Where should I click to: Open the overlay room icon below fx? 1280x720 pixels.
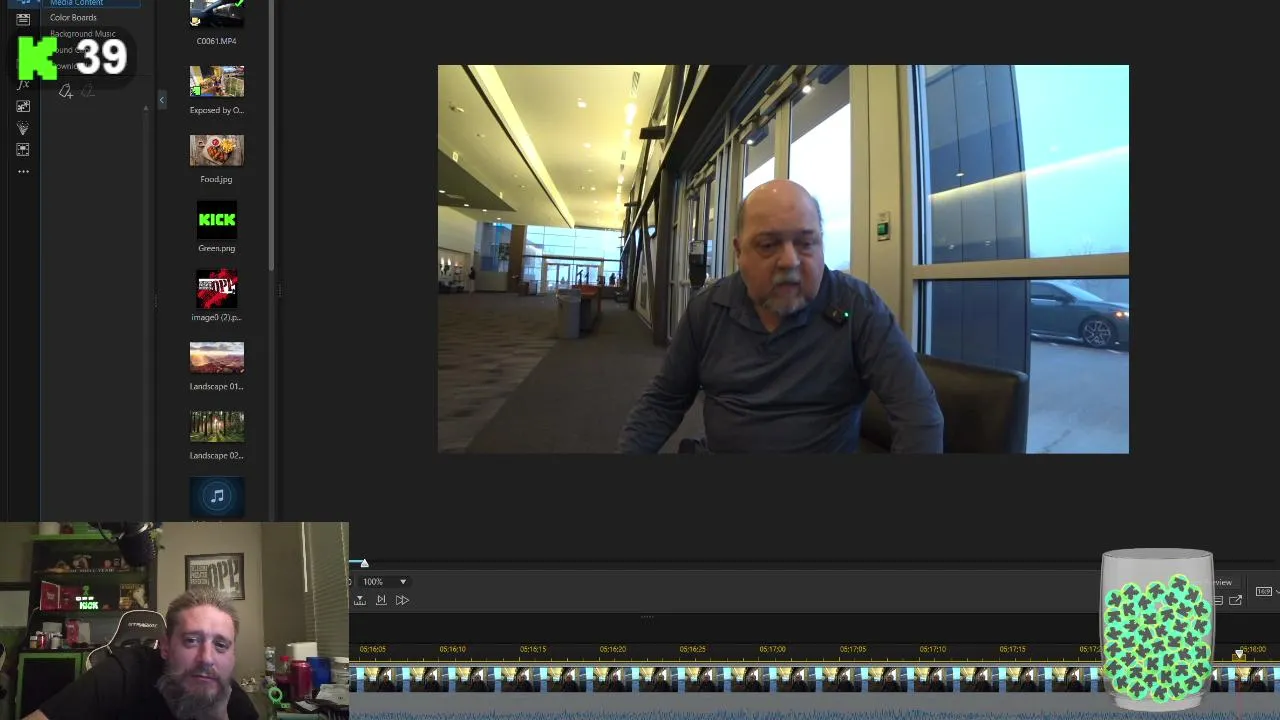(x=23, y=106)
